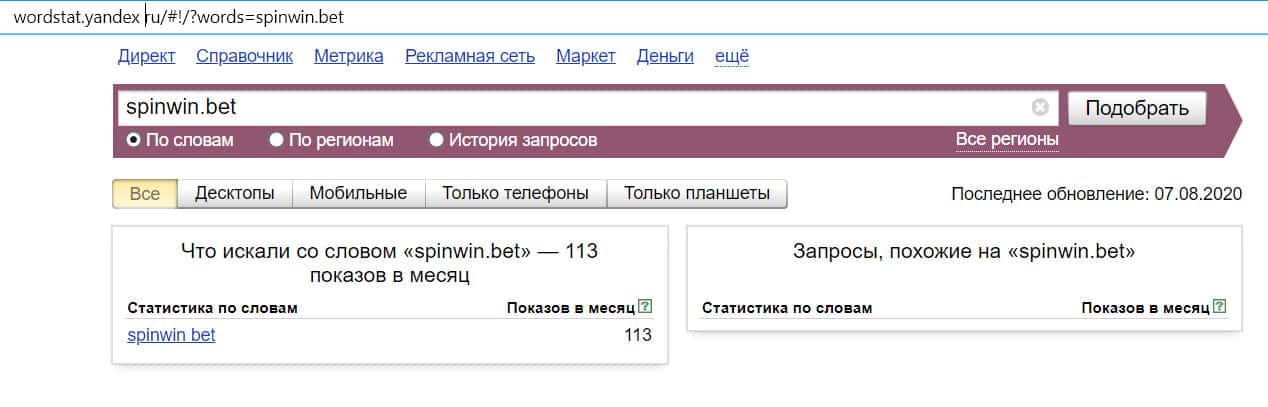Viewport: 1268px width, 407px height.
Task: Click help icon in similar queries panel
Action: (x=1220, y=307)
